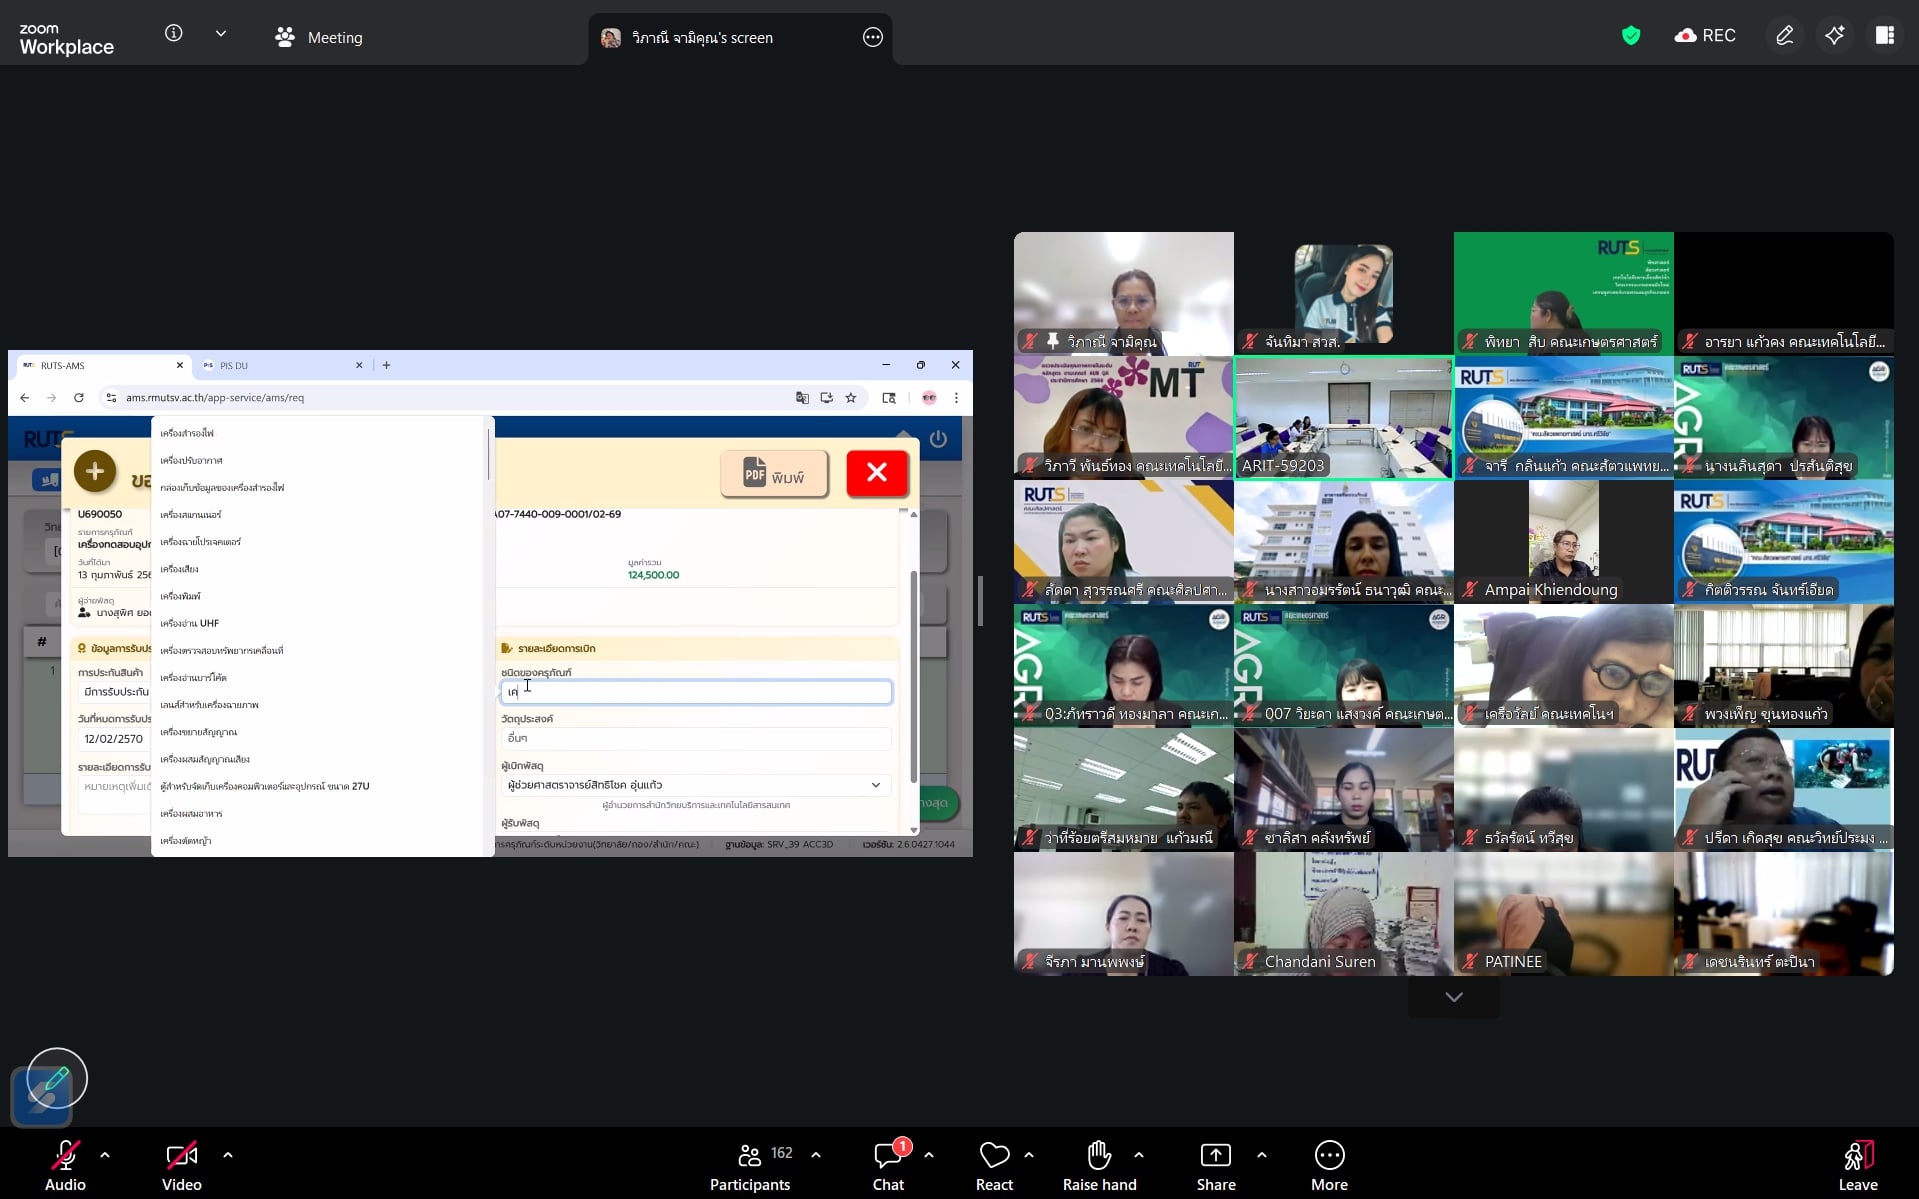Turn on the Video camera
This screenshot has width=1919, height=1199.
point(181,1156)
